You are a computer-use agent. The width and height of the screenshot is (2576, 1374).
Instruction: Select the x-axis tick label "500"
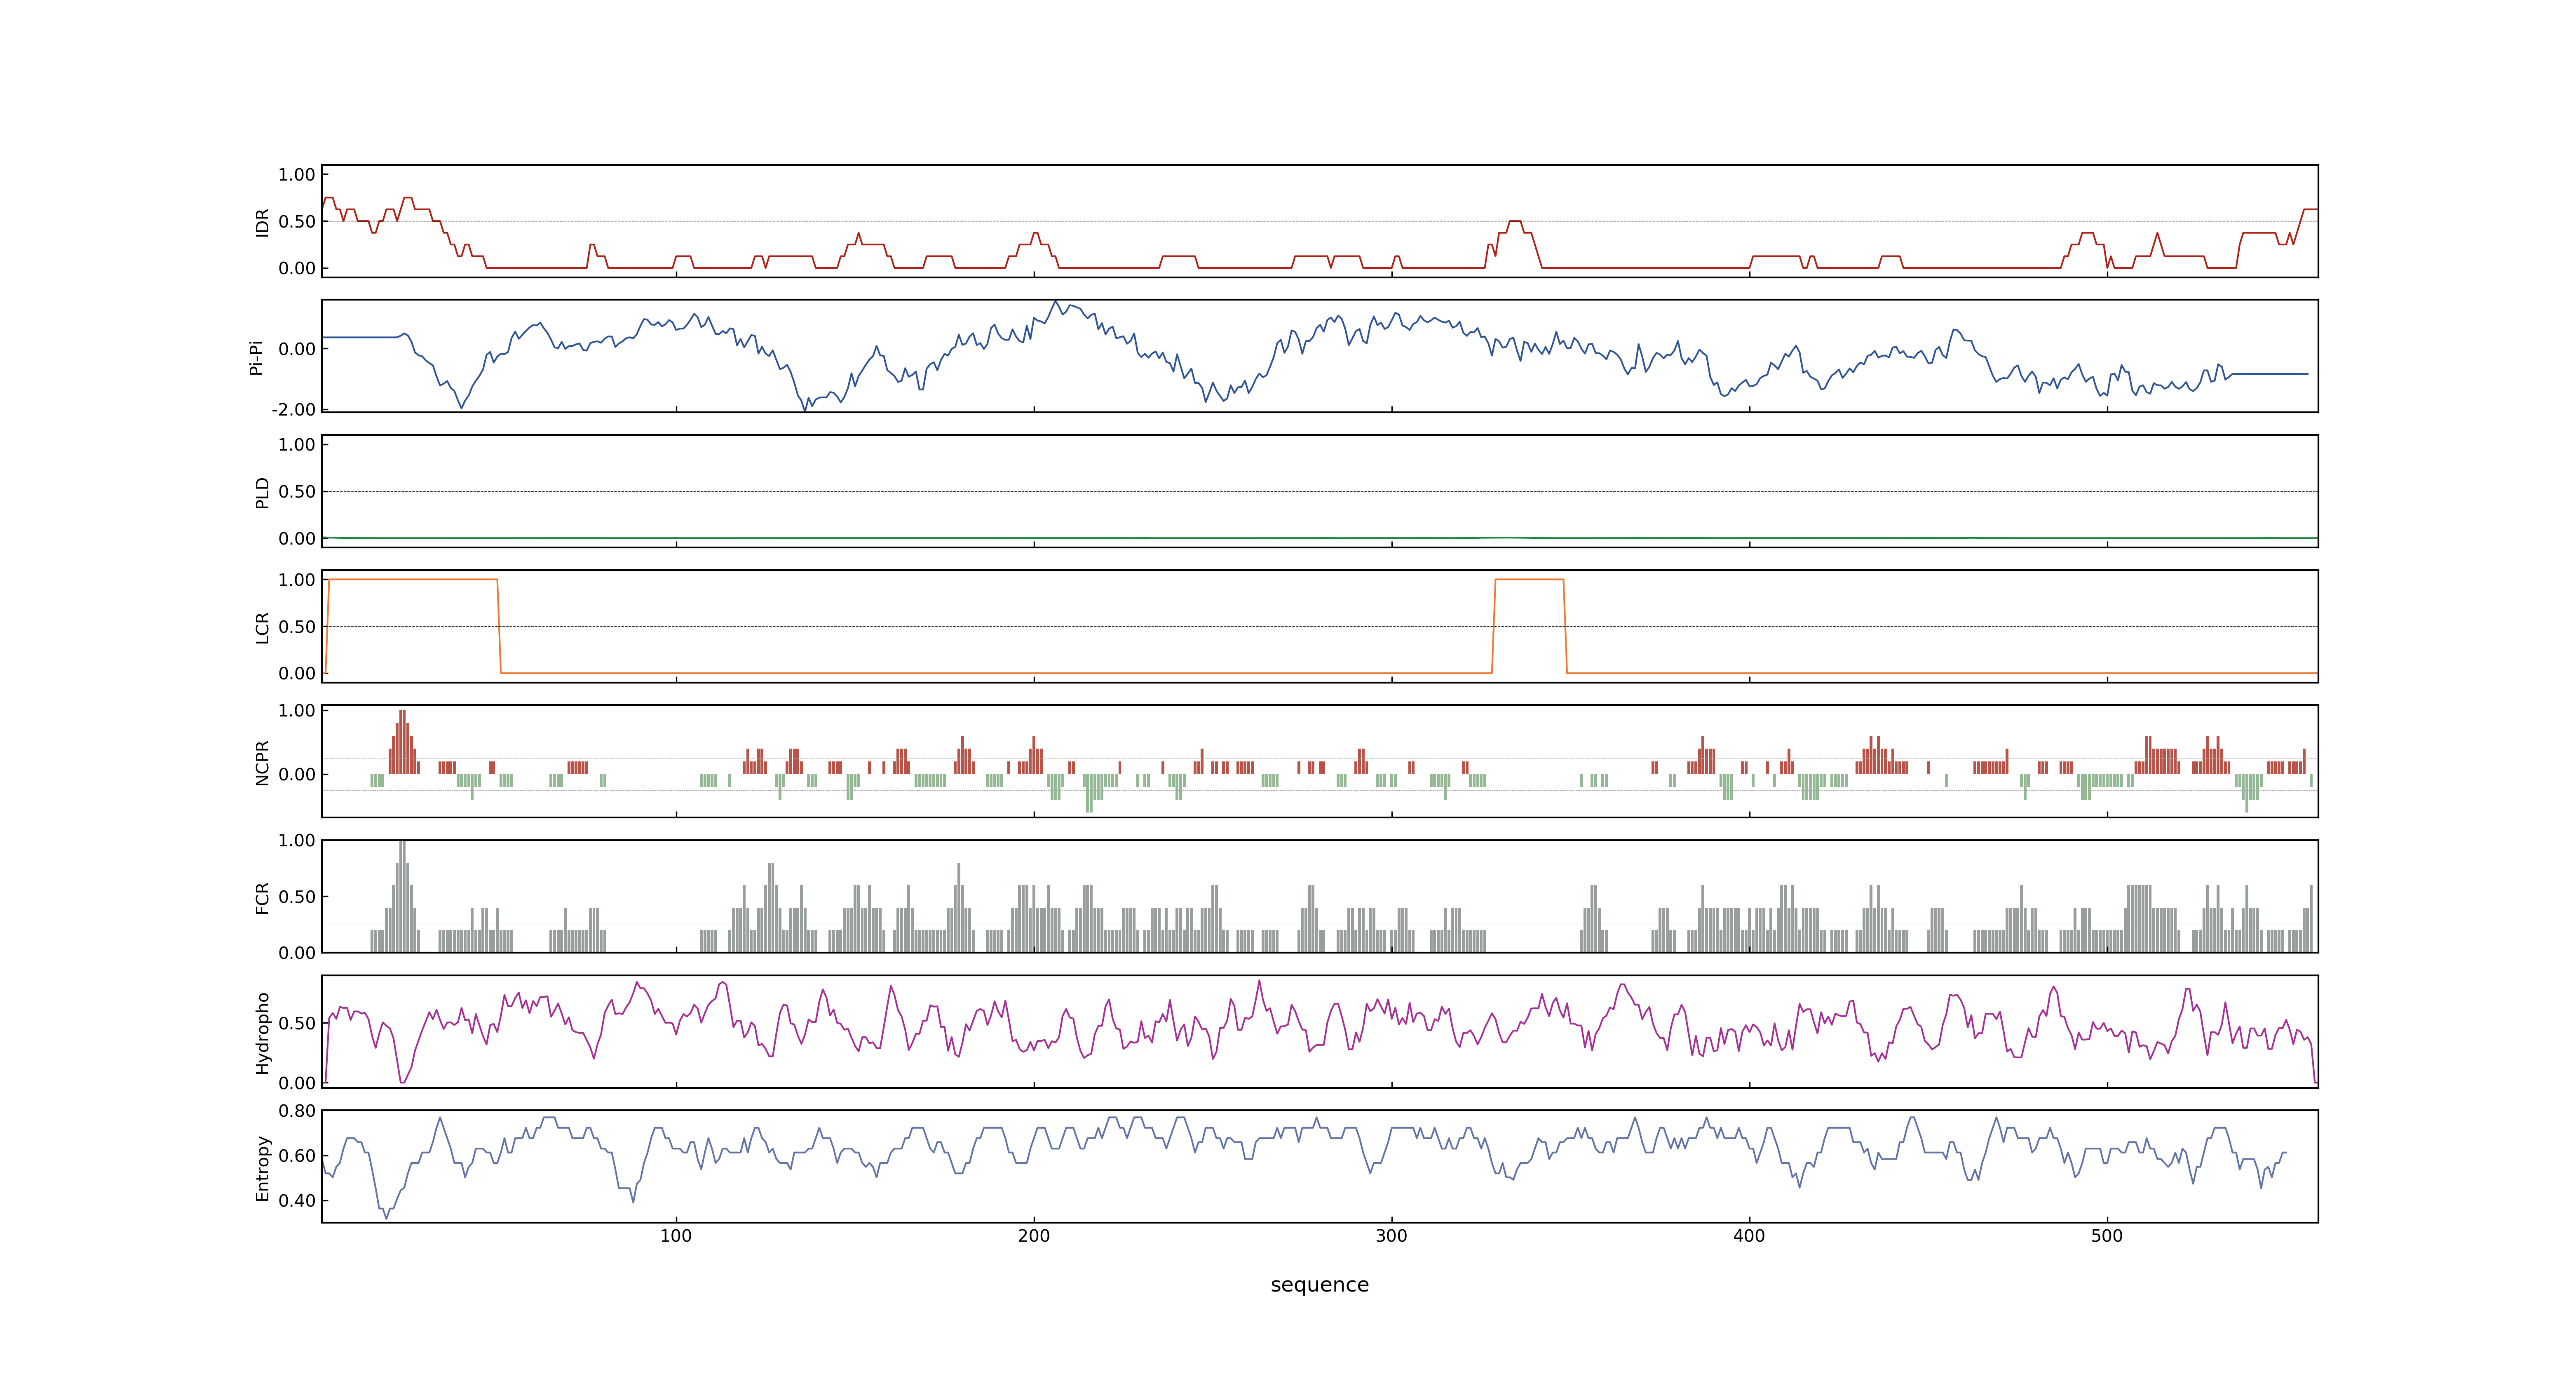[x=2107, y=1236]
